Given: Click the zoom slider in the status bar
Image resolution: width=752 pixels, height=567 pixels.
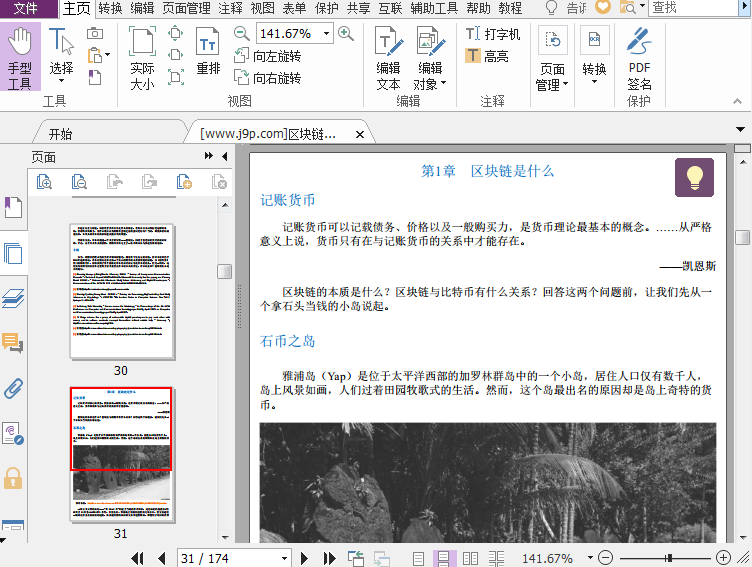Looking at the screenshot, I should (x=668, y=558).
